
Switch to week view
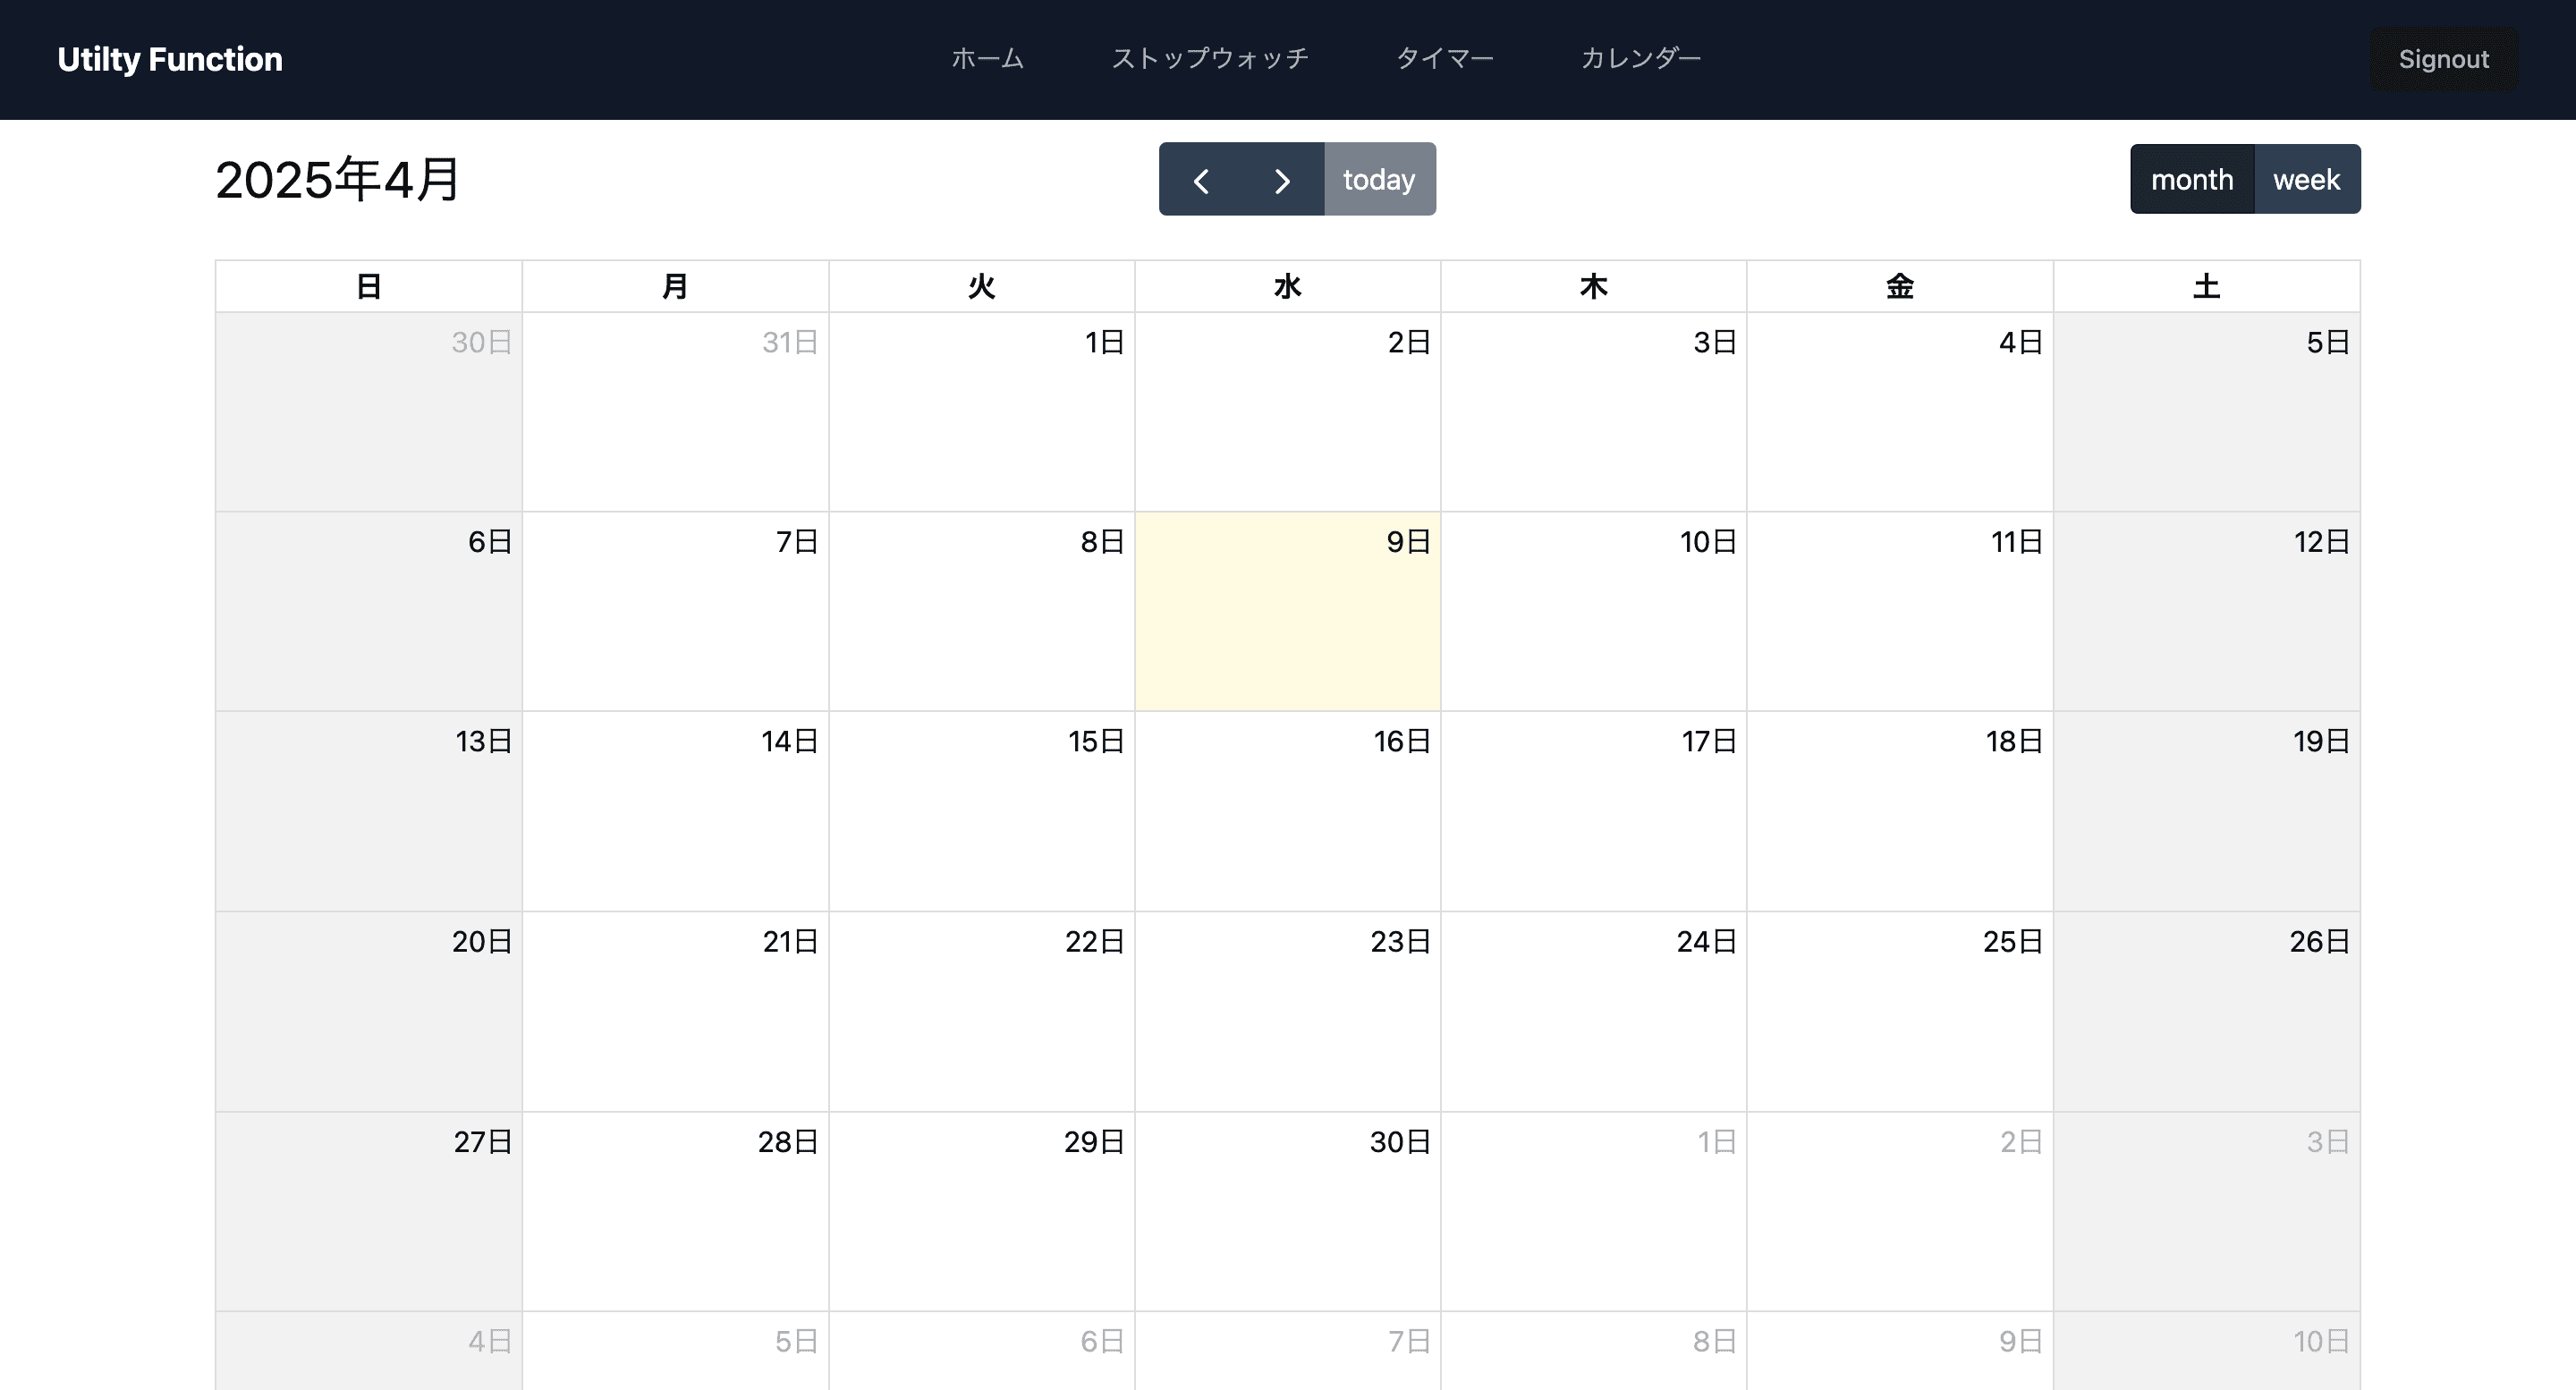(x=2307, y=180)
